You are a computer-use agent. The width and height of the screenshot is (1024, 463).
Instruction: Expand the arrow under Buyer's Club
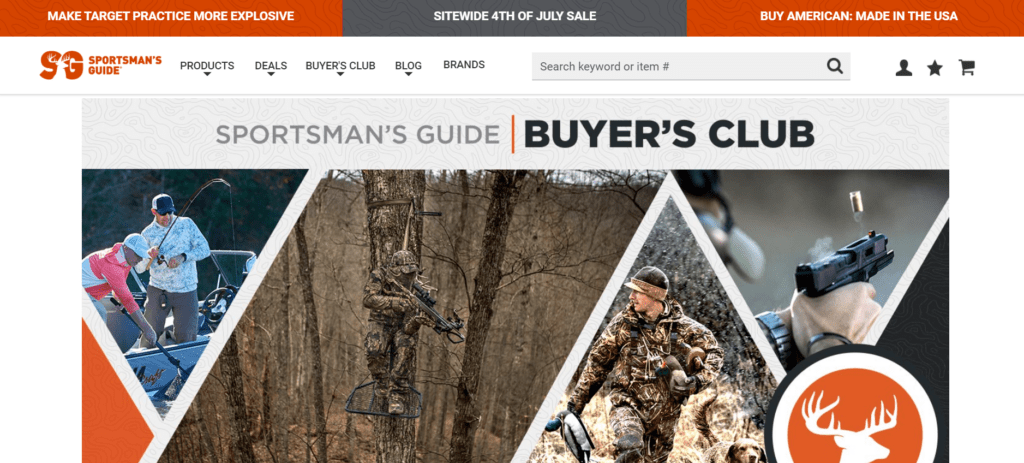[340, 74]
